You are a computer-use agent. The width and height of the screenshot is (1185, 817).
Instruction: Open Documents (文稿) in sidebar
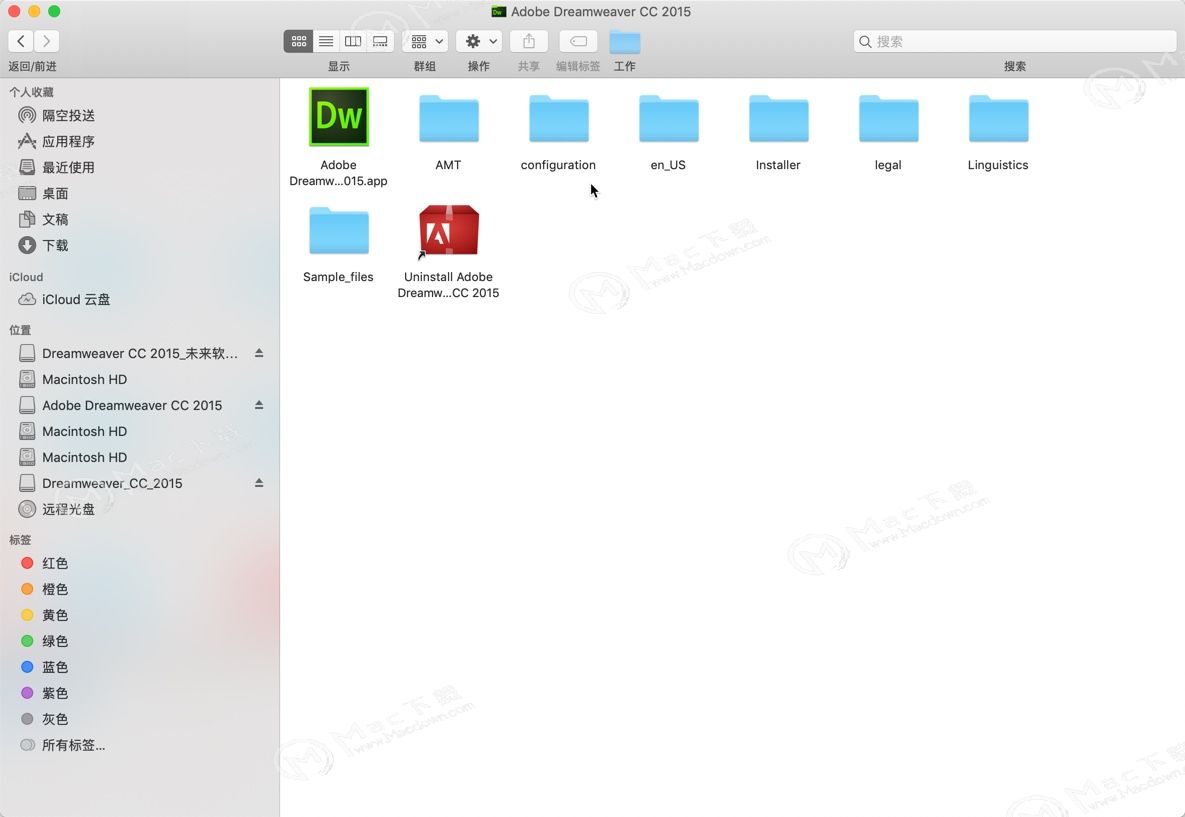coord(44,219)
